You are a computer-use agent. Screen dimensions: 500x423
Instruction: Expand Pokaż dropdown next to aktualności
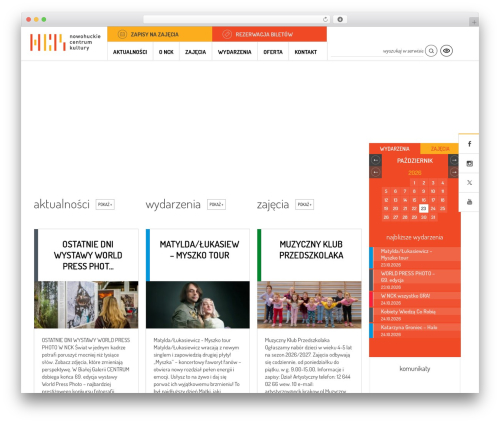tap(105, 204)
